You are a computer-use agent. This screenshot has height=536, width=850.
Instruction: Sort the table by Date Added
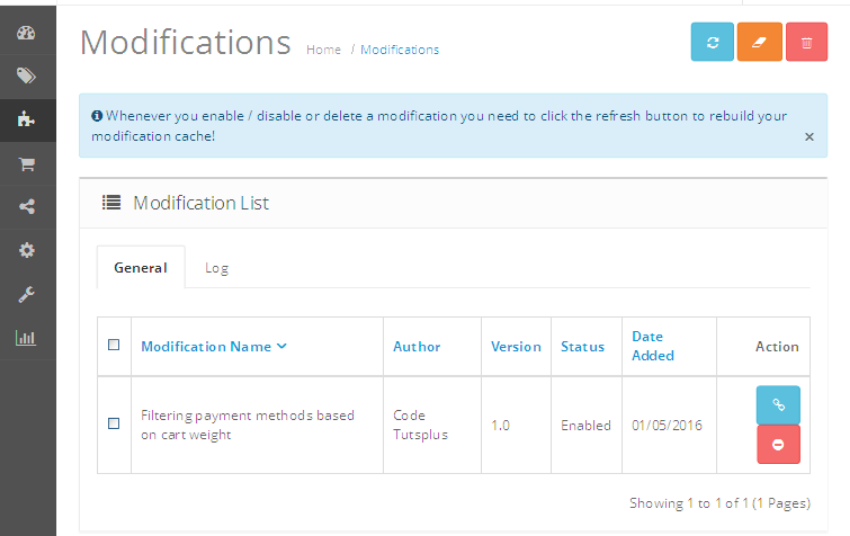[653, 346]
